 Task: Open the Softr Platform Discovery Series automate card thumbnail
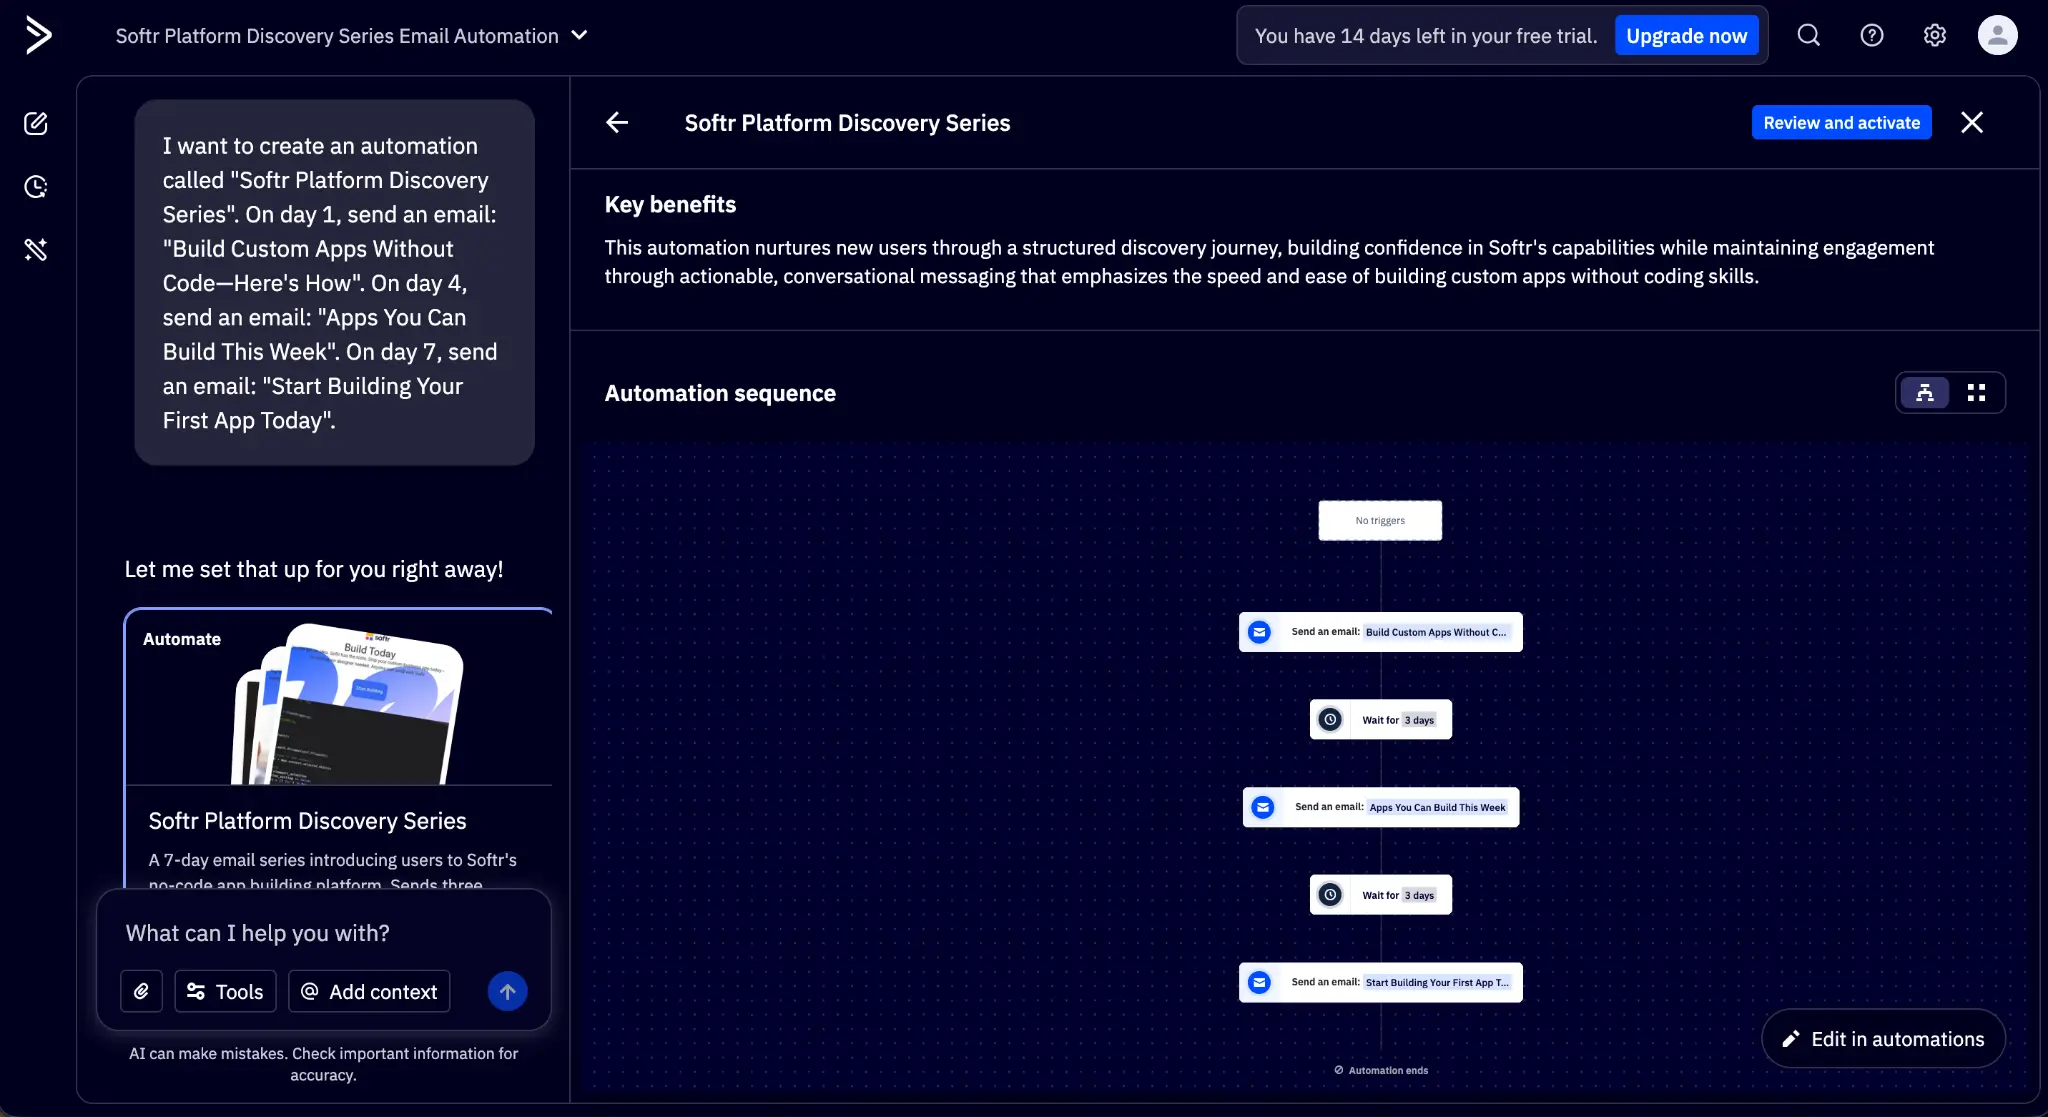pos(339,698)
